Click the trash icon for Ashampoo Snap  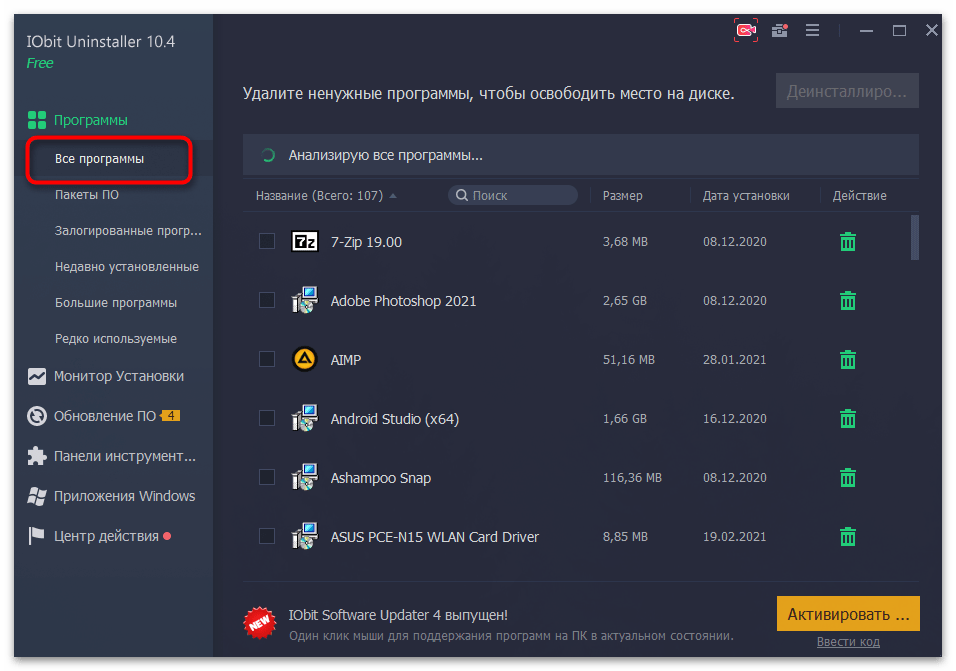847,478
